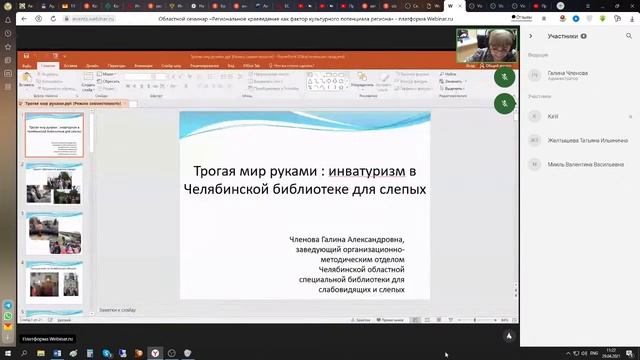Click the round button at webinar bottom right
This screenshot has width=640, height=360.
[509, 336]
